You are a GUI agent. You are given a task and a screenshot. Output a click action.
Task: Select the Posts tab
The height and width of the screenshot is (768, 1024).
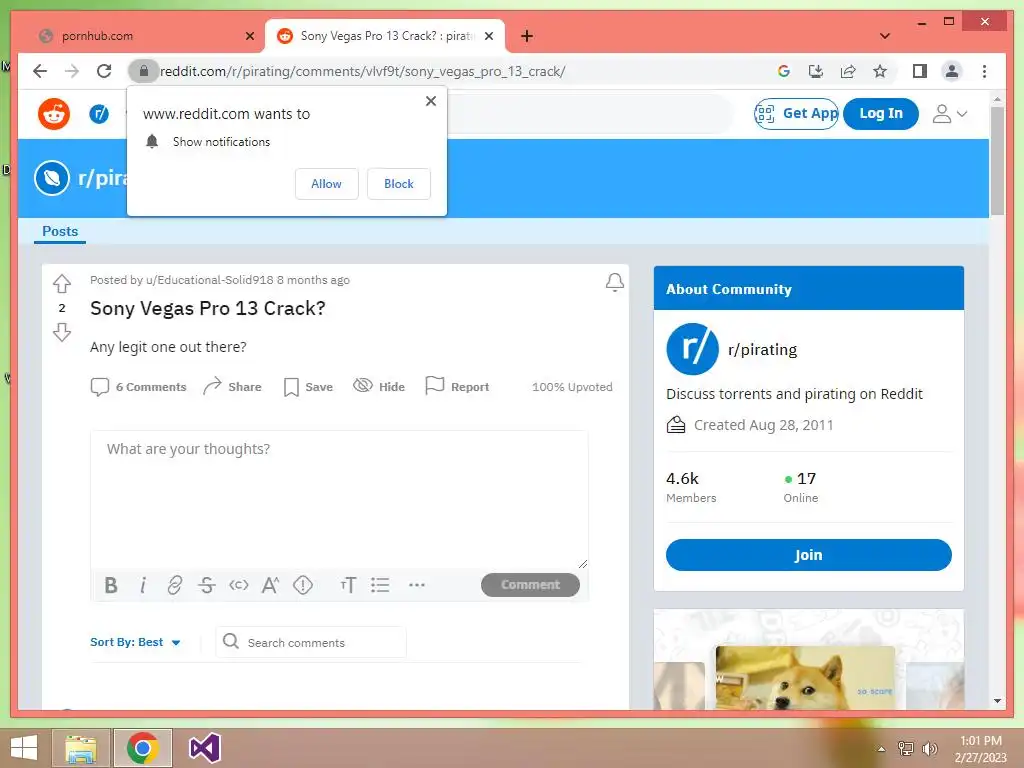pyautogui.click(x=60, y=231)
